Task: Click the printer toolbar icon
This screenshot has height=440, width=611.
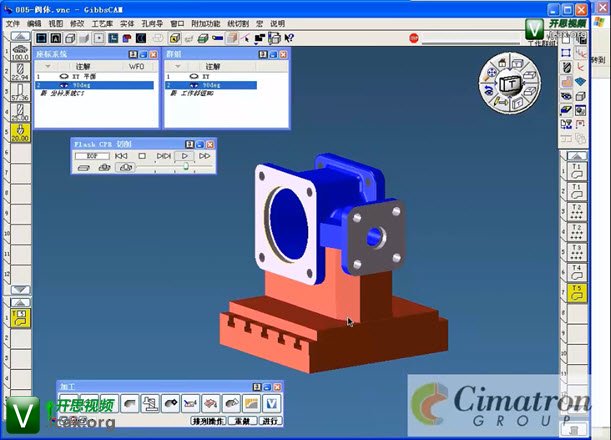Action: coord(274,38)
